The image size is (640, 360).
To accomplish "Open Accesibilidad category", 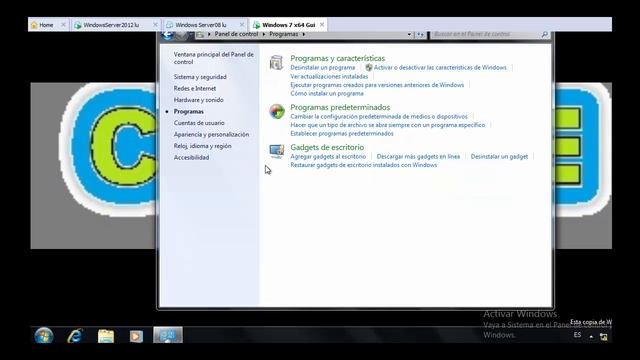I will [x=191, y=157].
